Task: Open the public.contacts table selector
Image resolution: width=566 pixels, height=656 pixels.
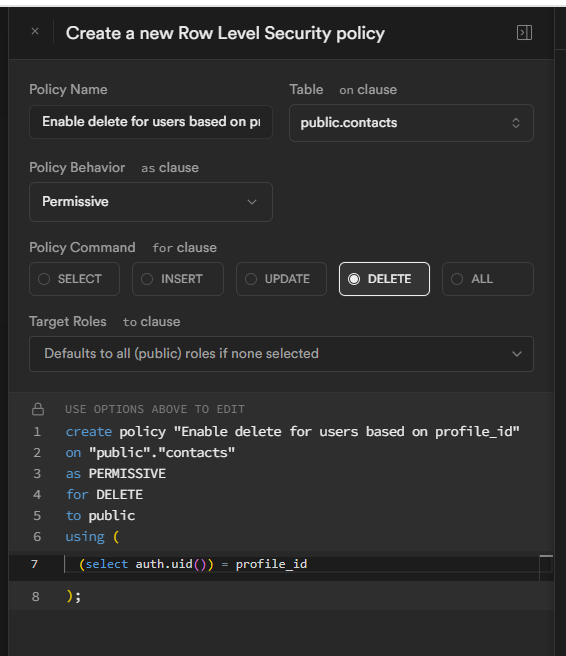Action: pyautogui.click(x=411, y=123)
